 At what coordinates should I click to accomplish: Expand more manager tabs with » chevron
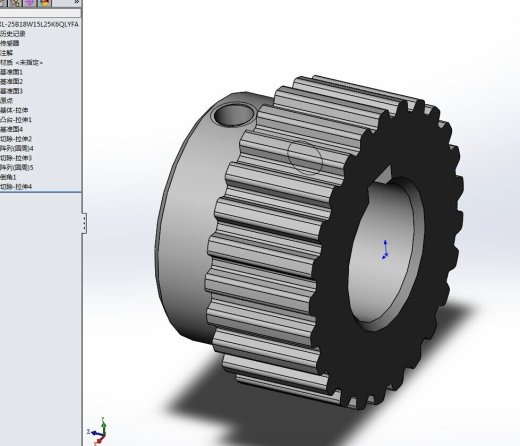[76, 2]
